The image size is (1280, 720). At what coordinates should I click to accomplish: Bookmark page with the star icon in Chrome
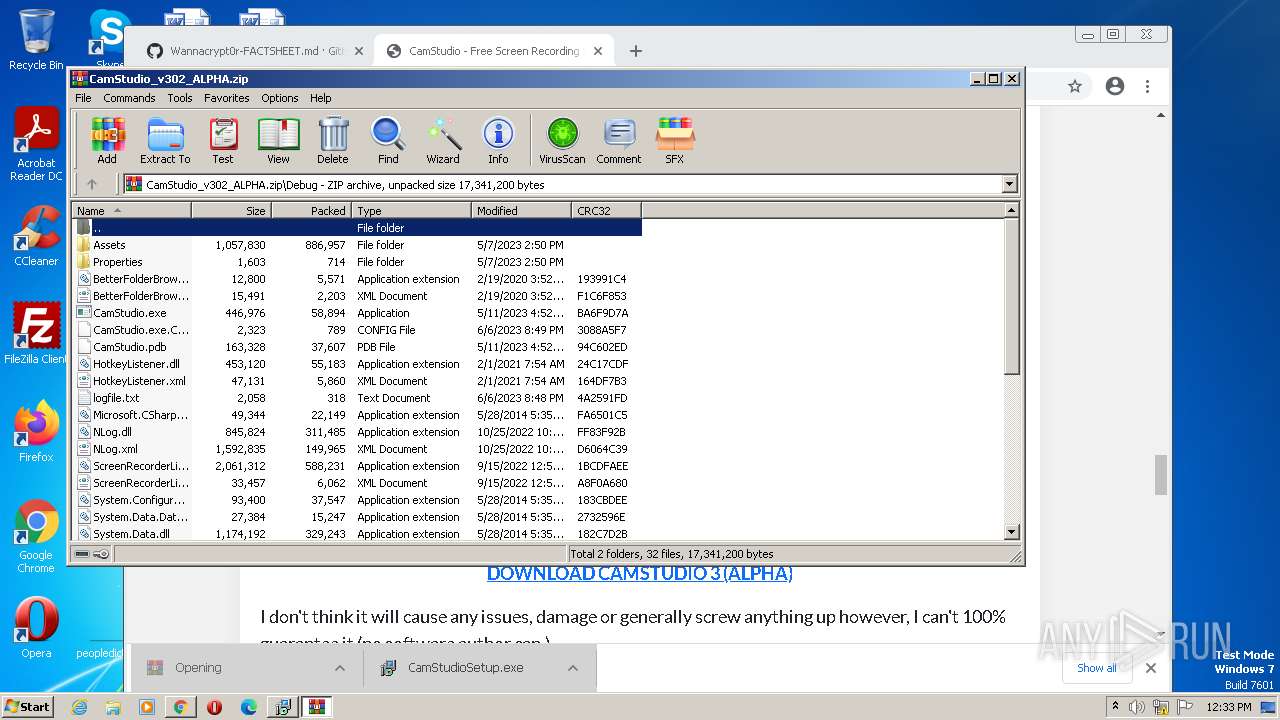point(1075,86)
